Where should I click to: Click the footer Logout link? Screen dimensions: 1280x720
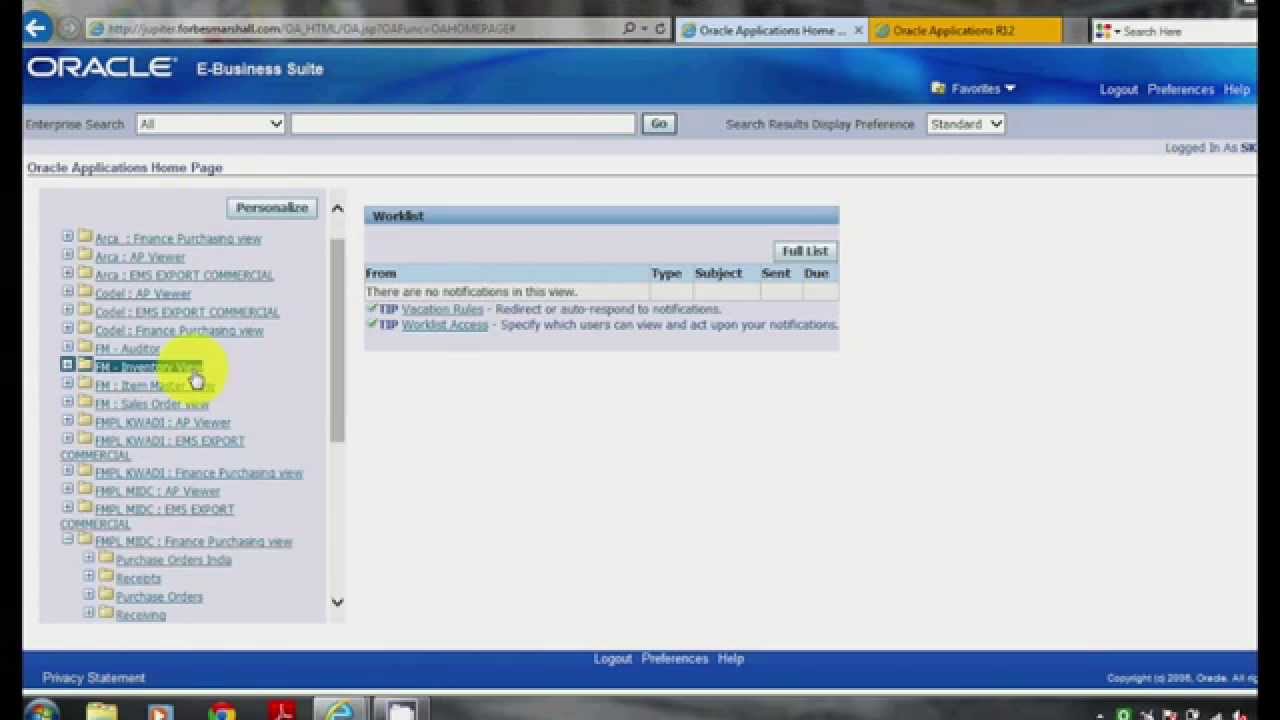pos(613,659)
